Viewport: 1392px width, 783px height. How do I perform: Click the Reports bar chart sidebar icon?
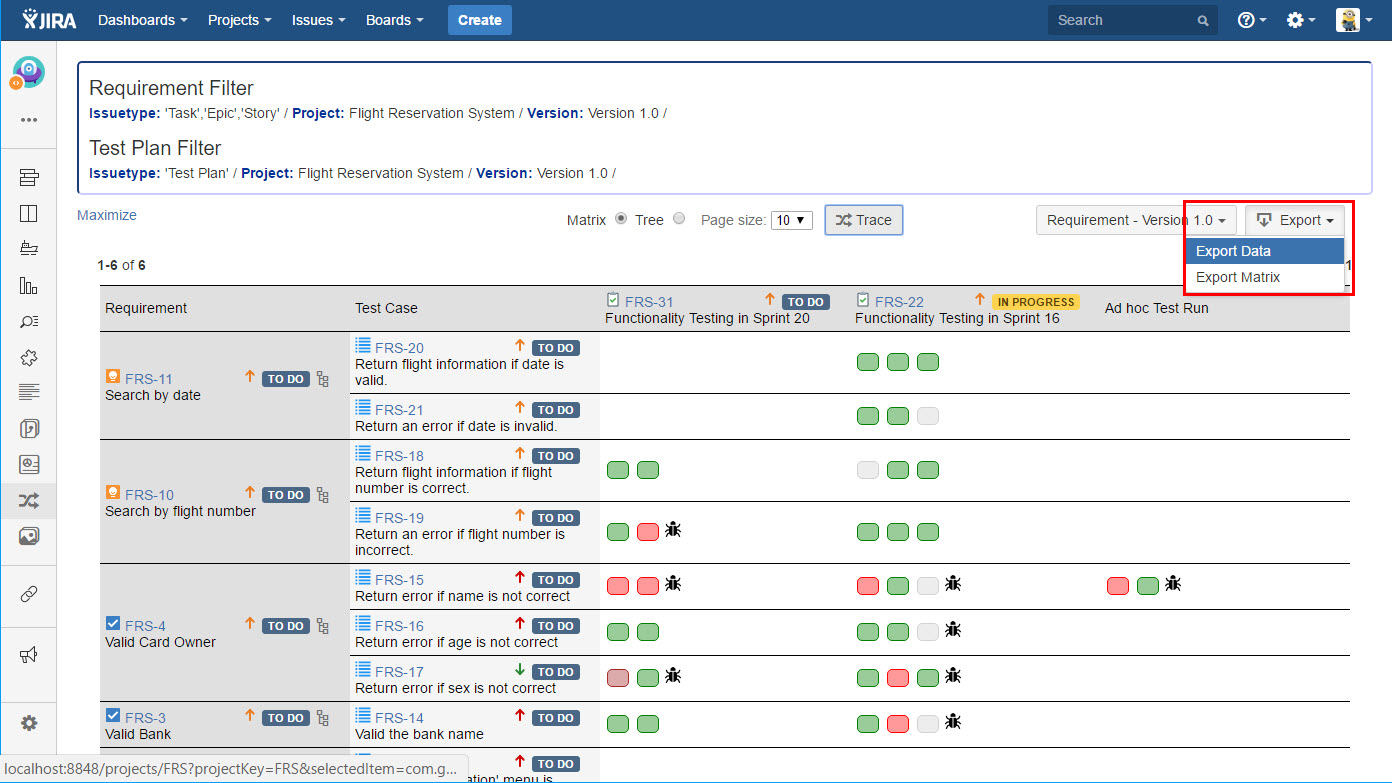(x=28, y=285)
